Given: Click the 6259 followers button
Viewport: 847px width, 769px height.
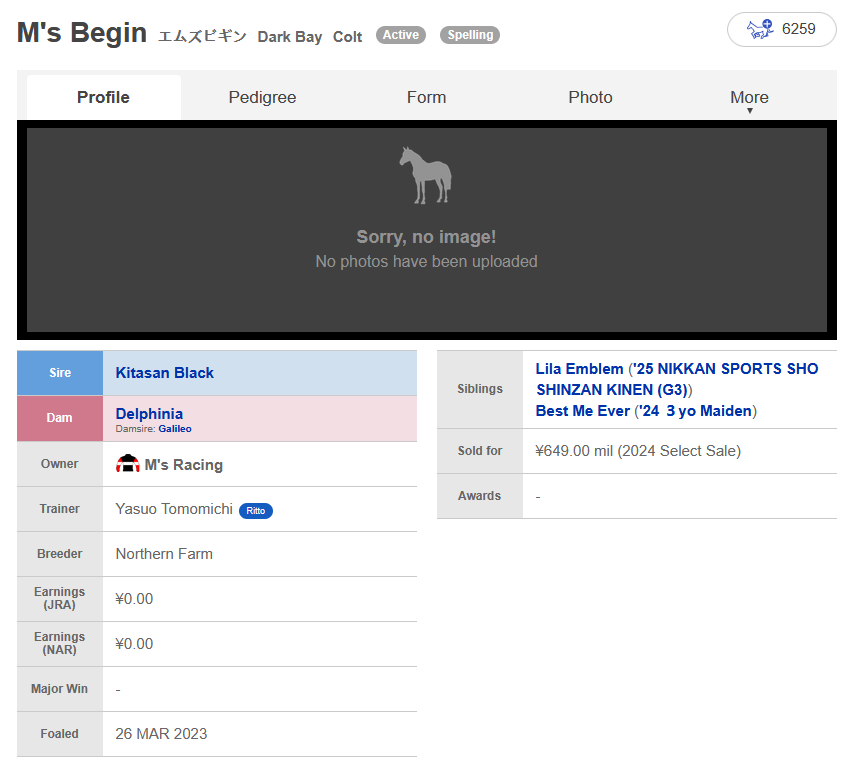Looking at the screenshot, I should pyautogui.click(x=781, y=29).
